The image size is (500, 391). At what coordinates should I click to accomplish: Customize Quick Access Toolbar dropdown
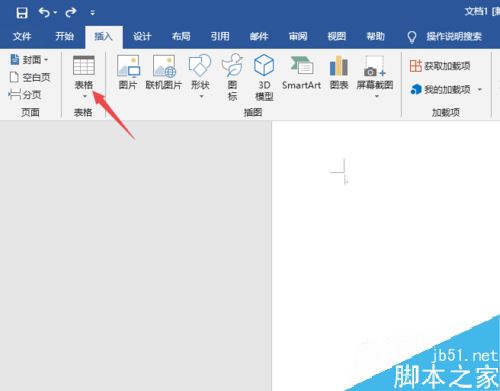[92, 13]
